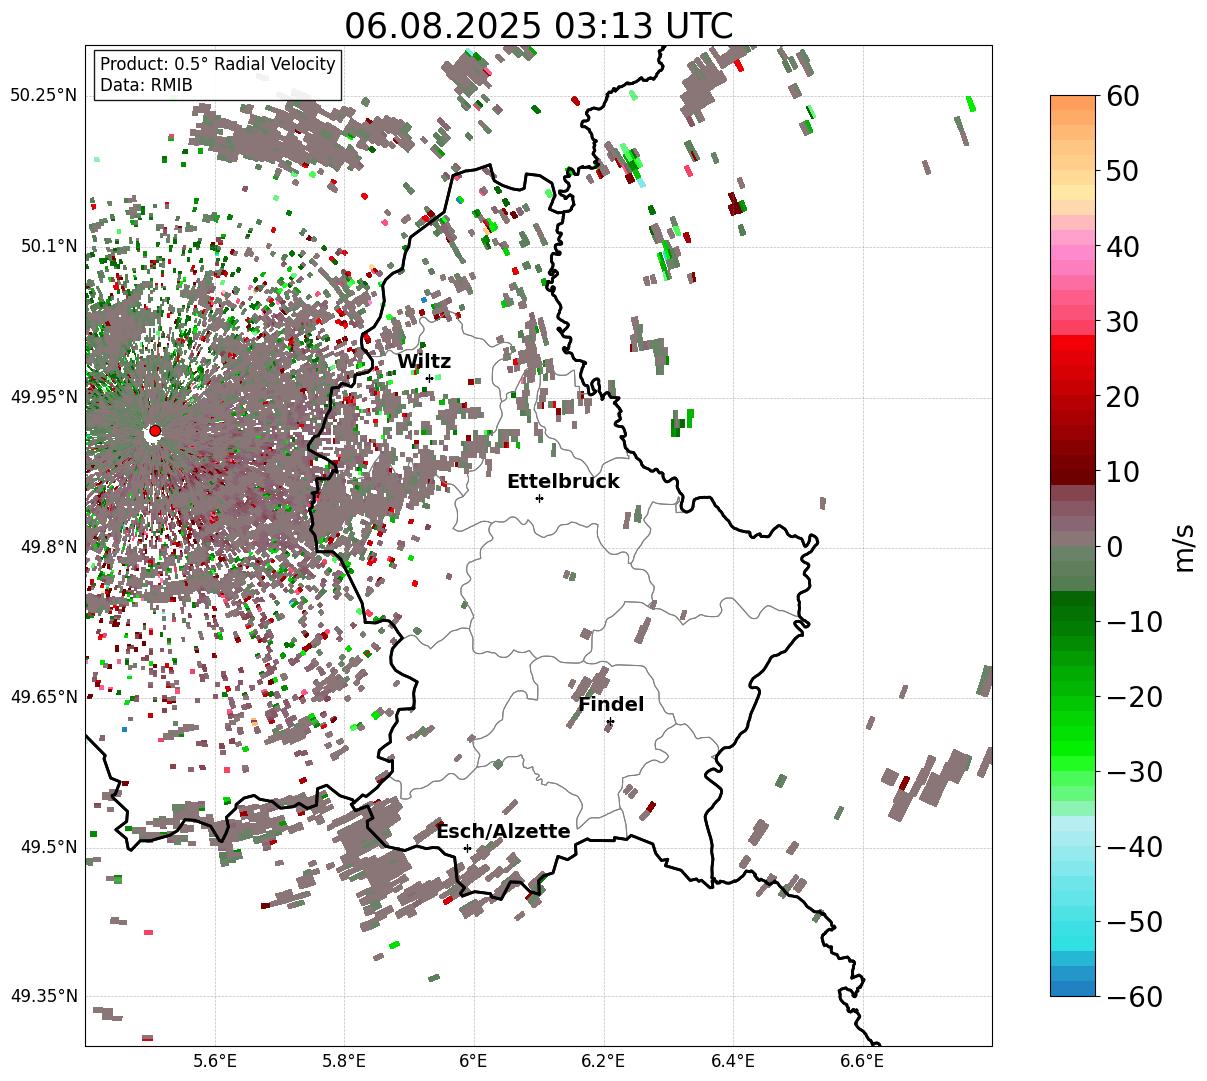This screenshot has height=1081, width=1207.
Task: Click the 'Product: 0.5° Radial Velocity' text
Action: [x=218, y=64]
